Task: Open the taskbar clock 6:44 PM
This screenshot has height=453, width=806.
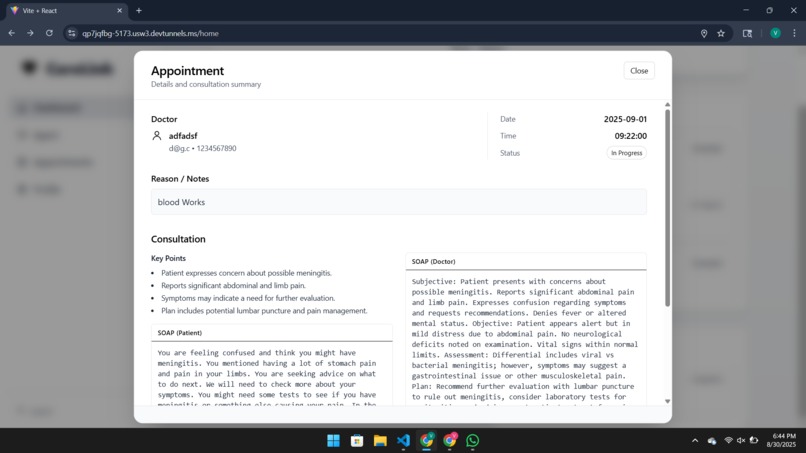Action: coord(781,441)
